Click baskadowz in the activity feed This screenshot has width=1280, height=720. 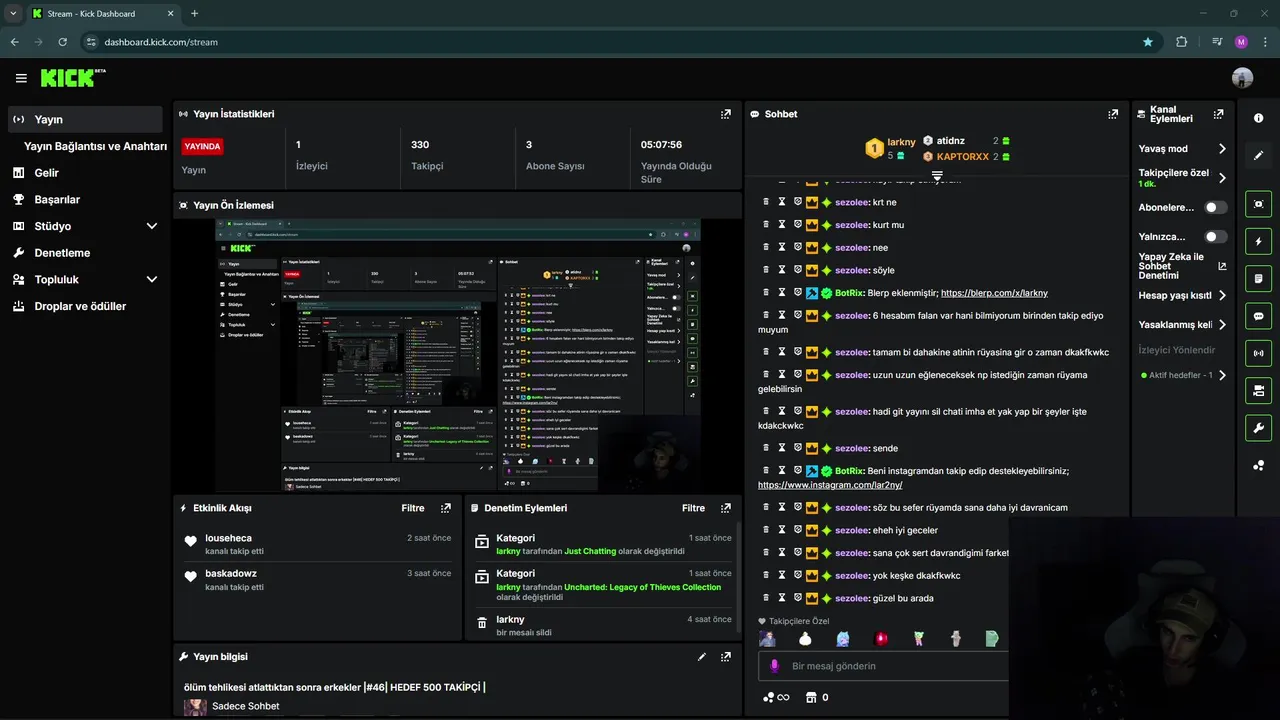tap(231, 573)
